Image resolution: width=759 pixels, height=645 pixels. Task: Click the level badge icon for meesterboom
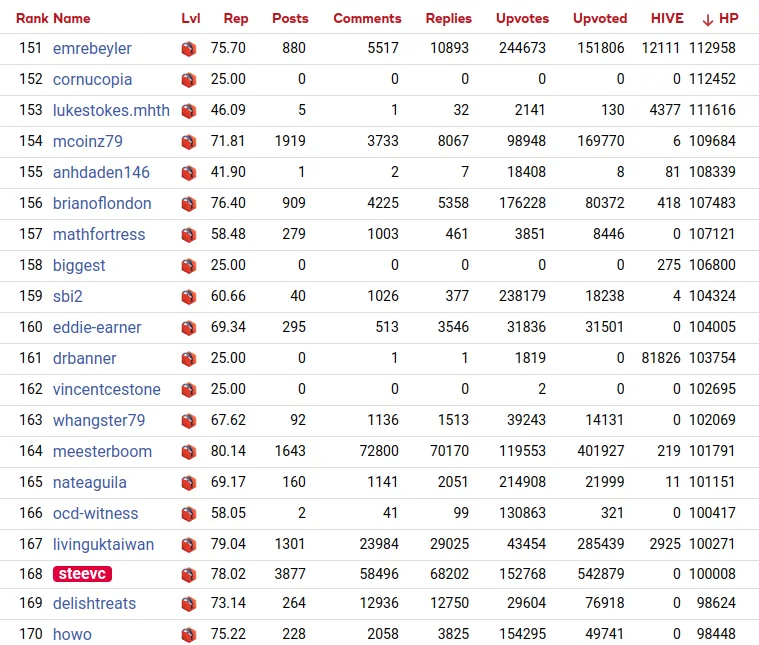coord(189,452)
